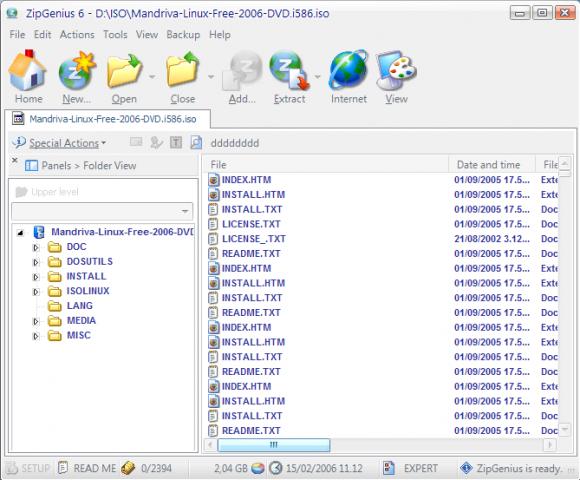Open the View menu in menu bar
Viewport: 580px width, 480px height.
(x=147, y=34)
